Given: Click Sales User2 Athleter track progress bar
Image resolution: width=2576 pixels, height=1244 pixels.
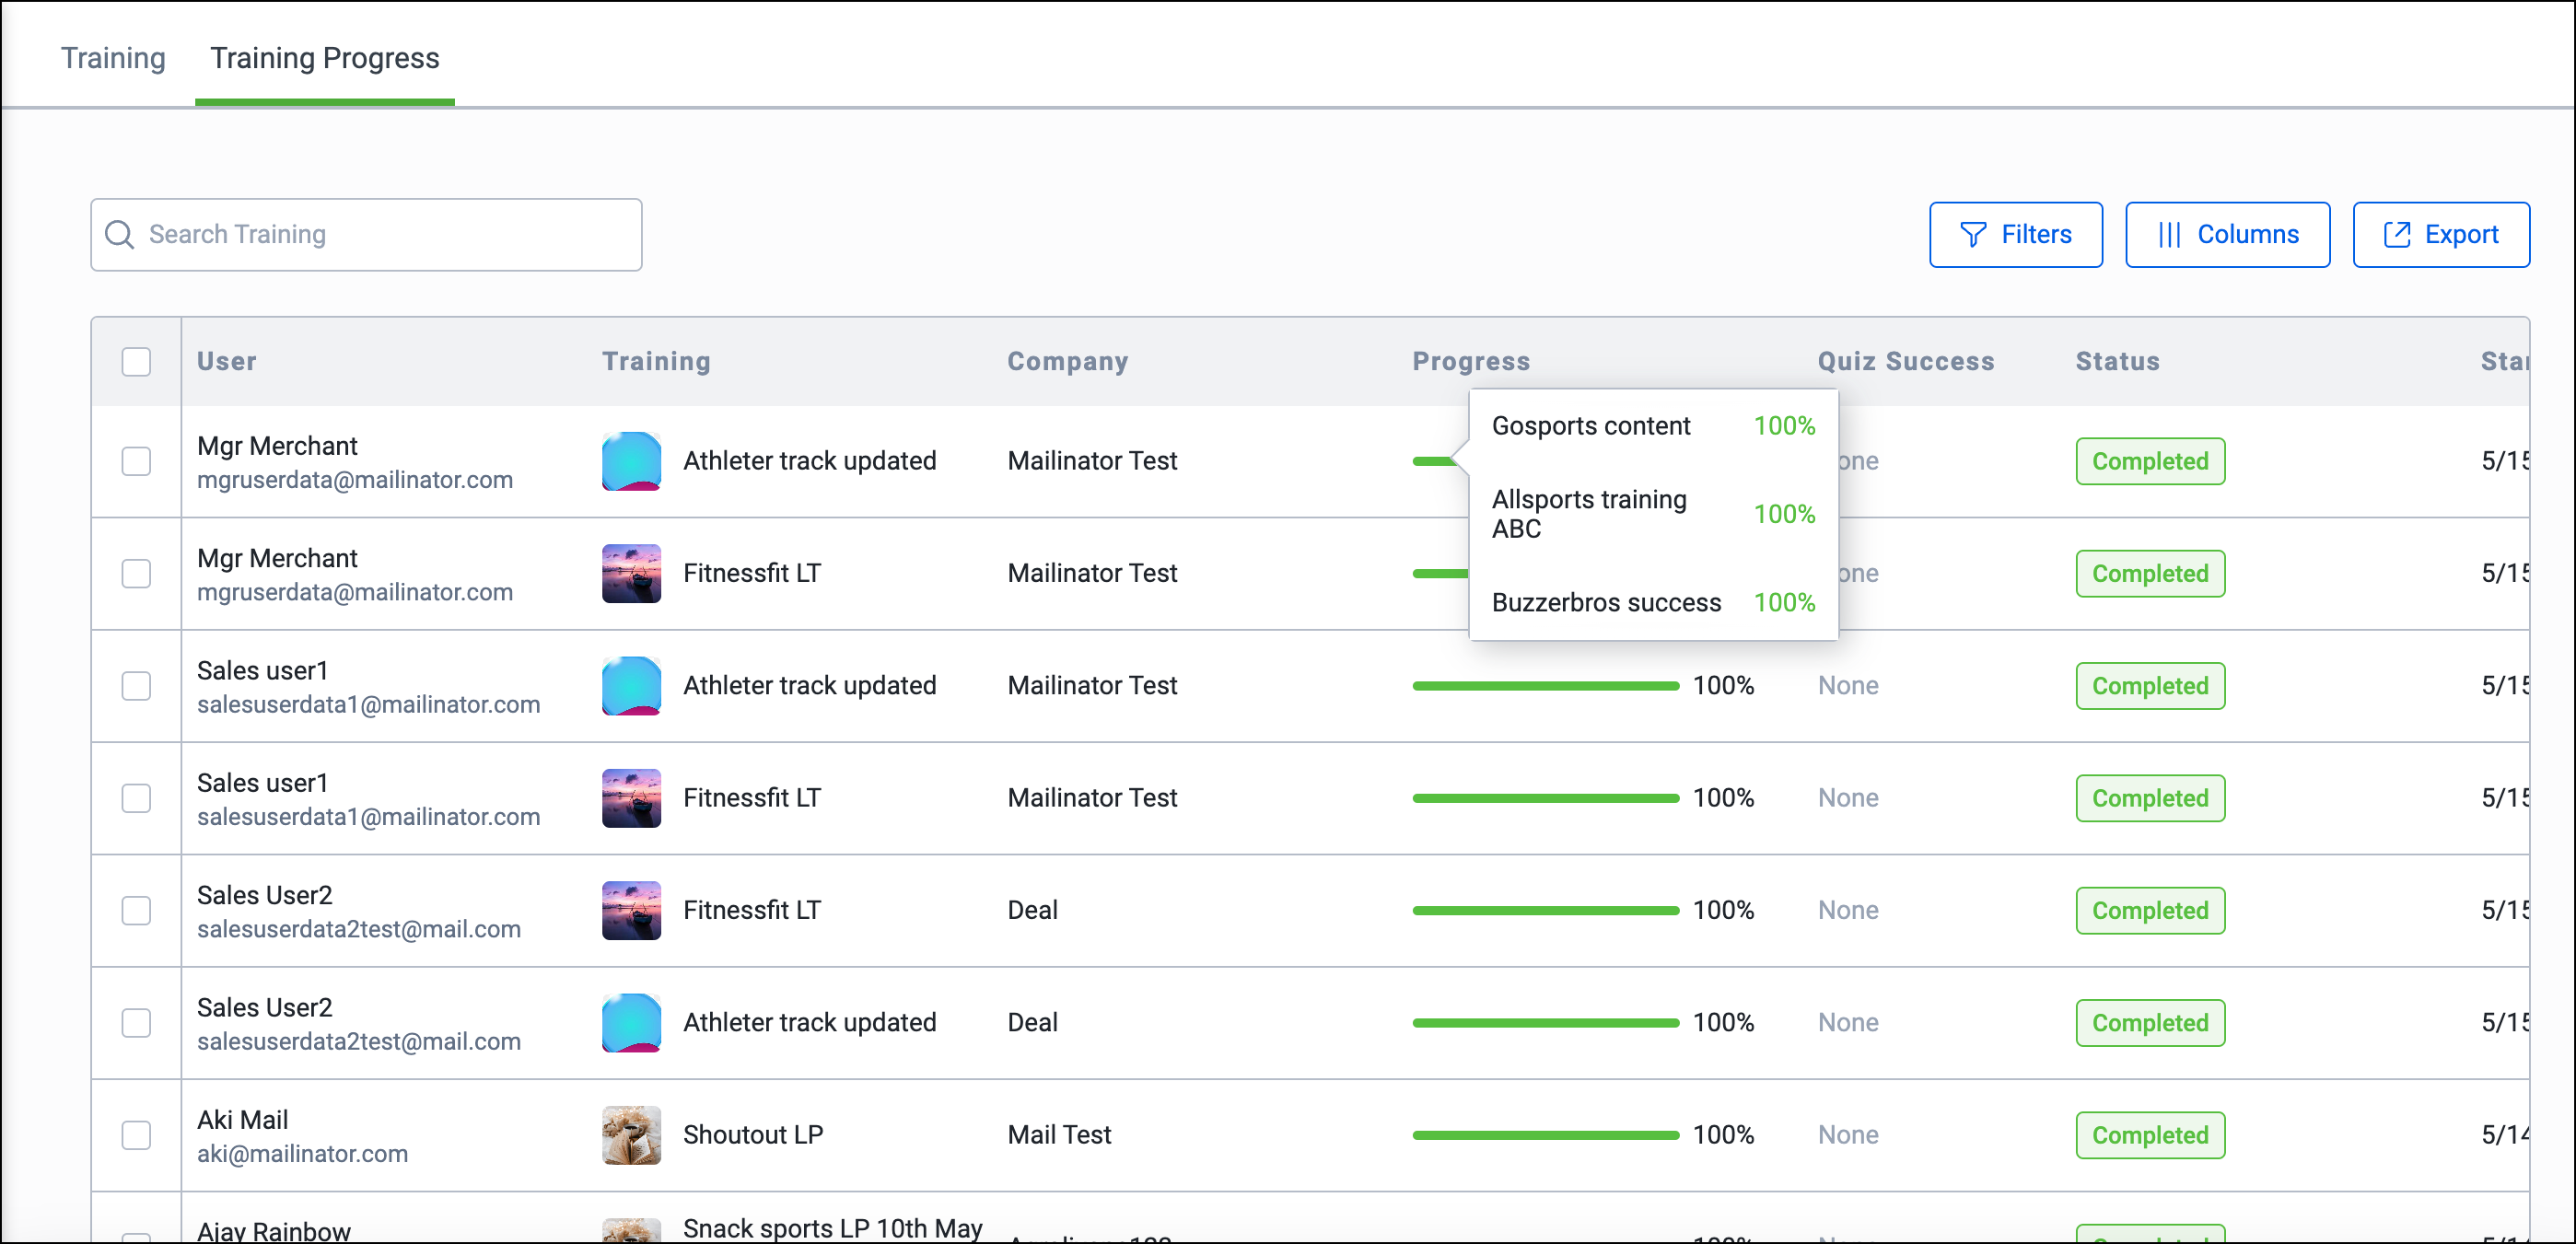Looking at the screenshot, I should click(1545, 1022).
